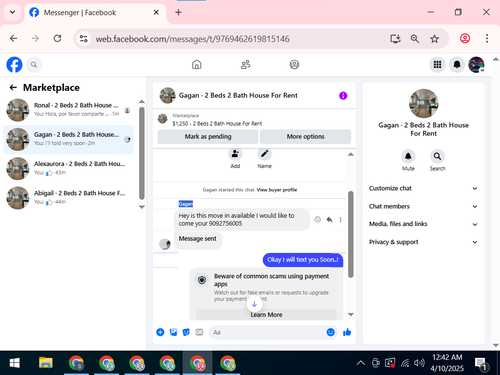Screen dimensions: 500x375
Task: Show hidden system tray icons chevron
Action: click(x=361, y=363)
